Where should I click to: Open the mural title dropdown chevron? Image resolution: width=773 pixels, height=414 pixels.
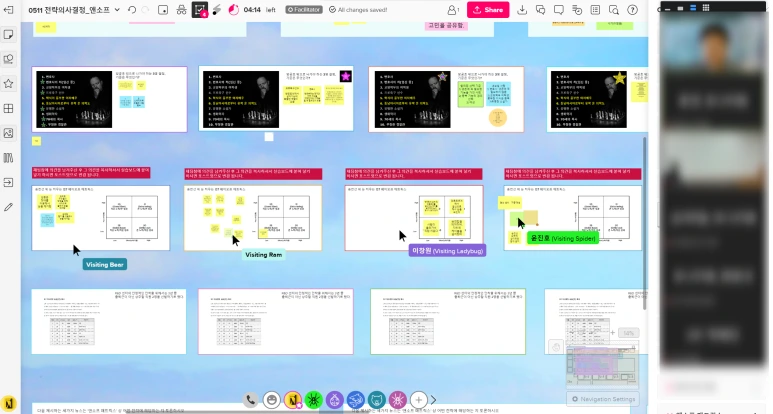[x=117, y=10]
